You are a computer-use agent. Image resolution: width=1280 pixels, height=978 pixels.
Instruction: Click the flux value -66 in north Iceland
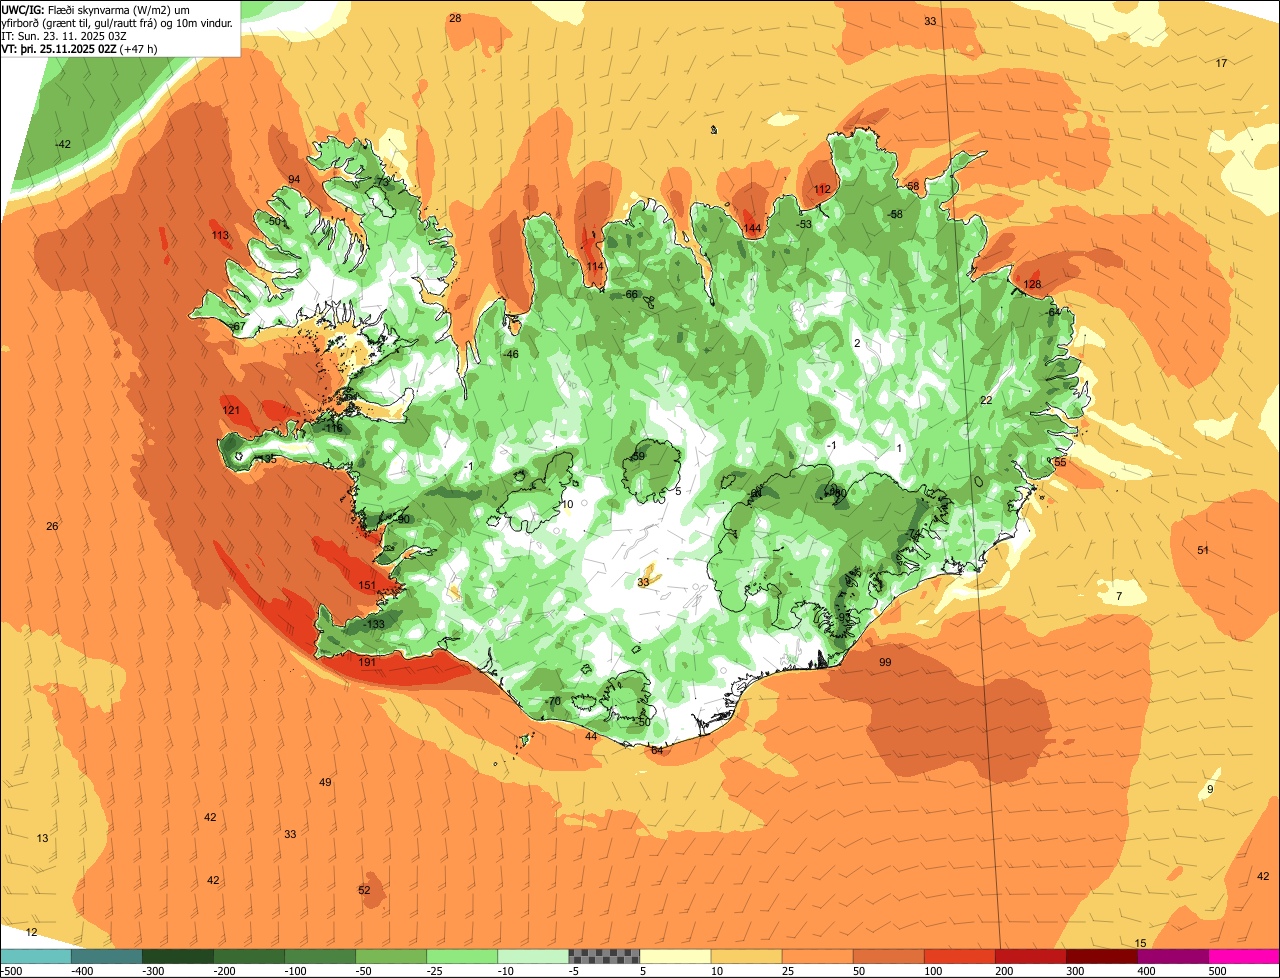pyautogui.click(x=630, y=295)
